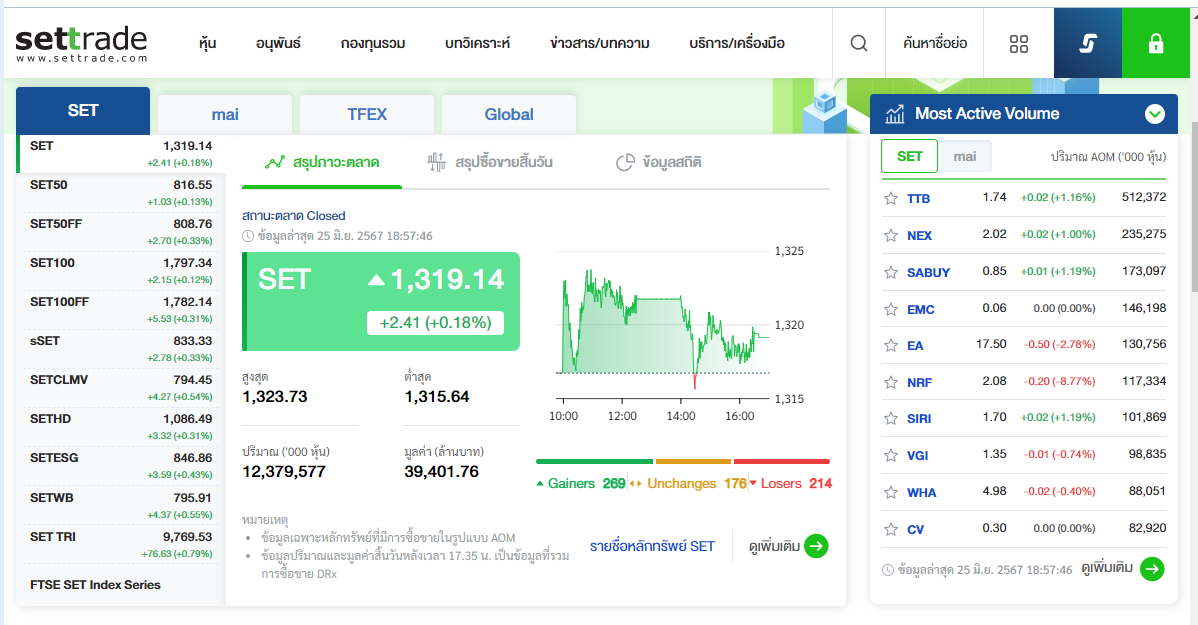1198x625 pixels.
Task: Open the บทวิเคราะห์ menu
Action: (x=478, y=44)
